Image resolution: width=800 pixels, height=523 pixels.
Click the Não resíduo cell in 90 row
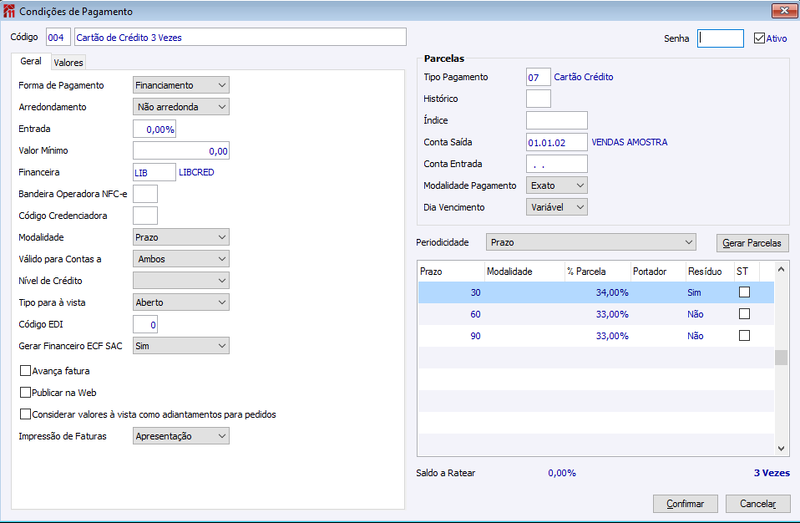coord(695,336)
